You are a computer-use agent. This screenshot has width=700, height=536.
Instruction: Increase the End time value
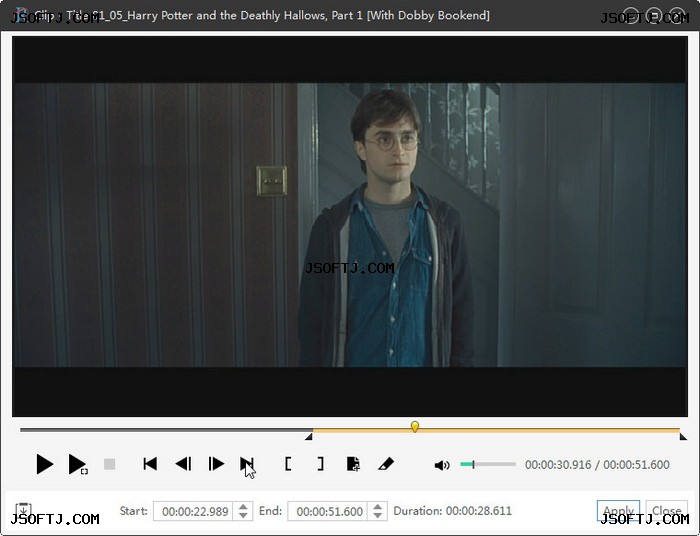pos(378,507)
